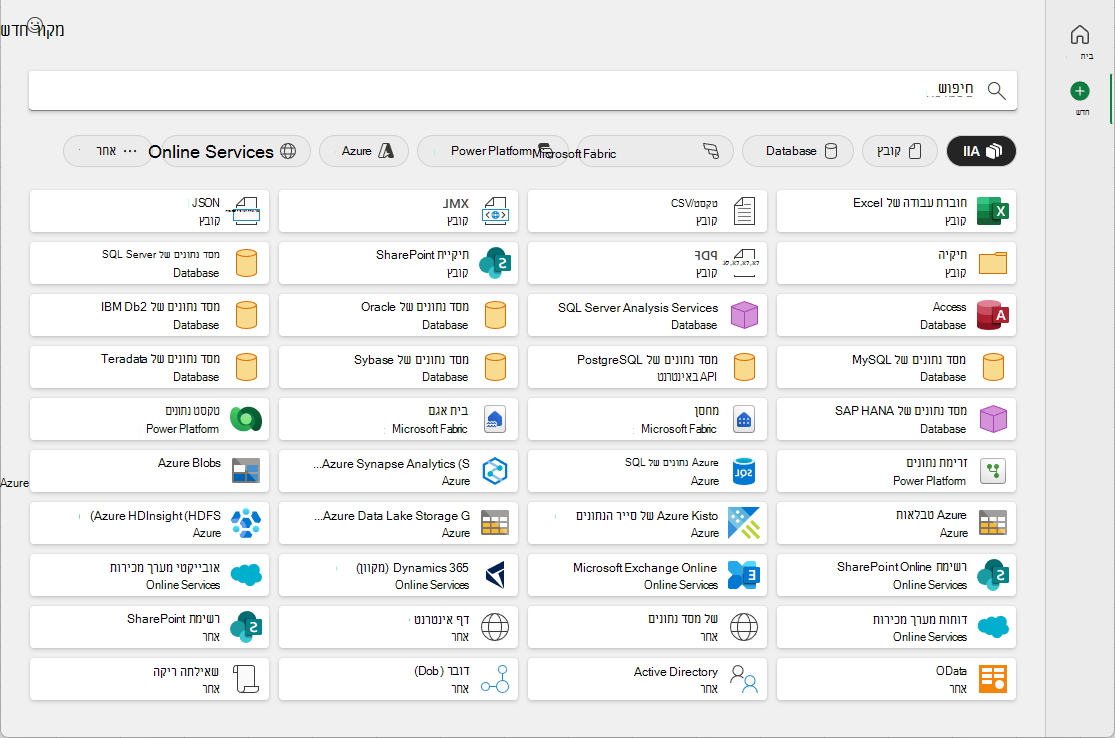Click into the search field
This screenshot has height=738, width=1115.
coord(523,90)
